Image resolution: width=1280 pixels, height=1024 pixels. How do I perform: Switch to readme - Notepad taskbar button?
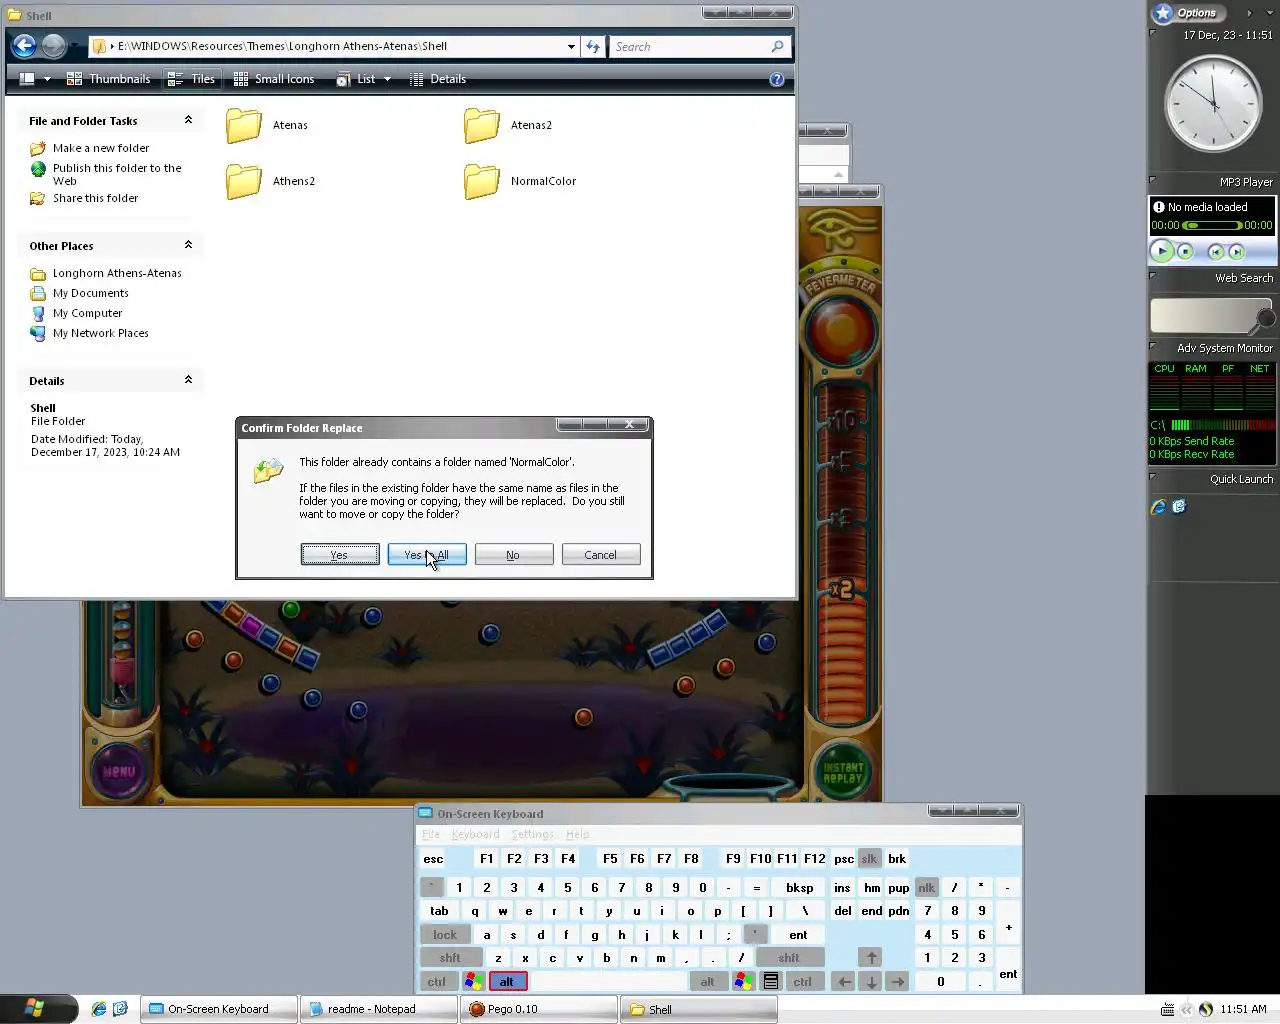tap(379, 1009)
